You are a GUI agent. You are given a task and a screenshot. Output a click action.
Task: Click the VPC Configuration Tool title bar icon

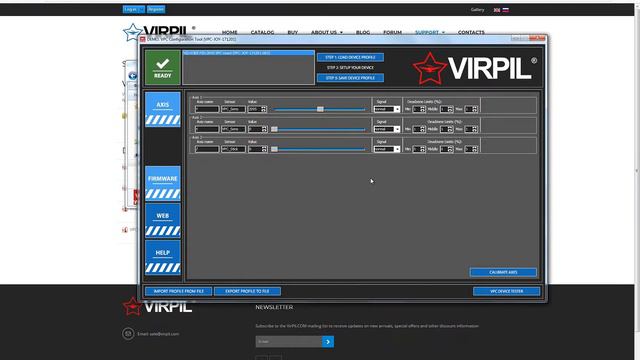click(142, 39)
